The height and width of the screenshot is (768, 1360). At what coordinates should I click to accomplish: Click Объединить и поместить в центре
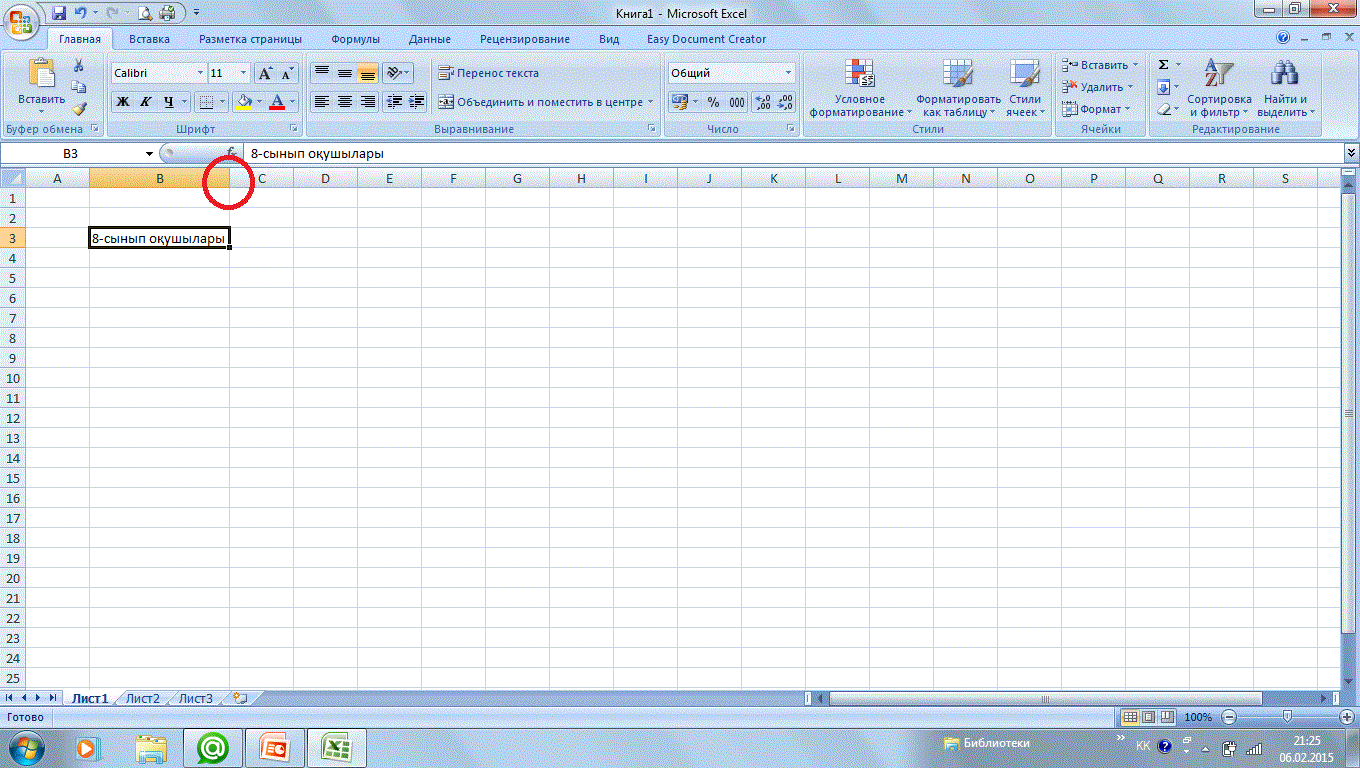pyautogui.click(x=545, y=102)
